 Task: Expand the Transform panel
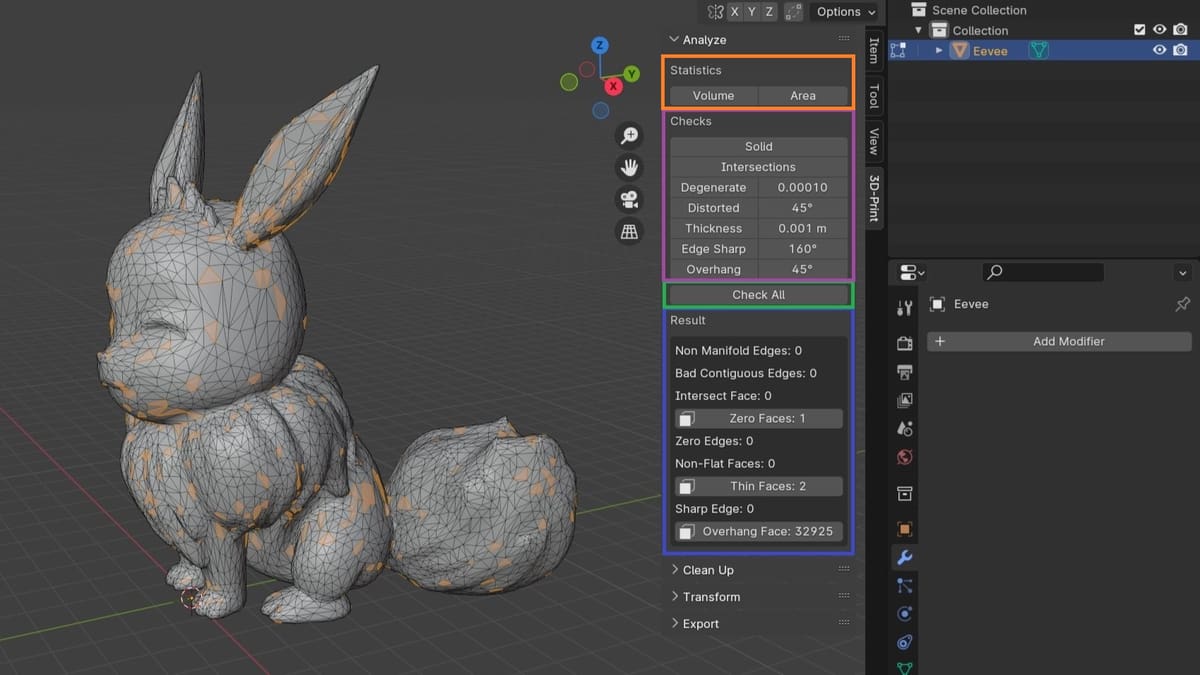click(x=675, y=597)
